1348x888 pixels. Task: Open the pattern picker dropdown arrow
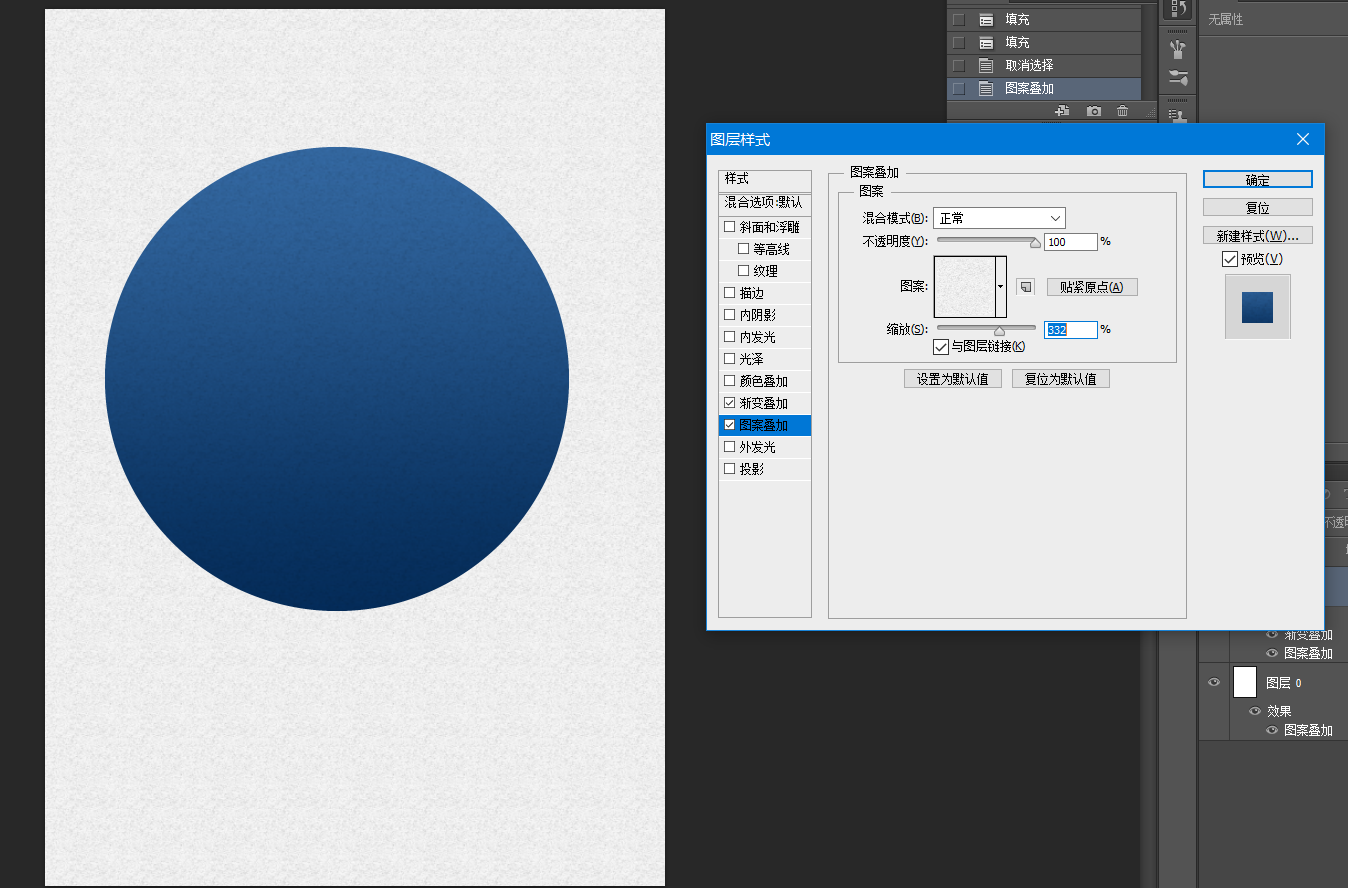pos(1001,287)
